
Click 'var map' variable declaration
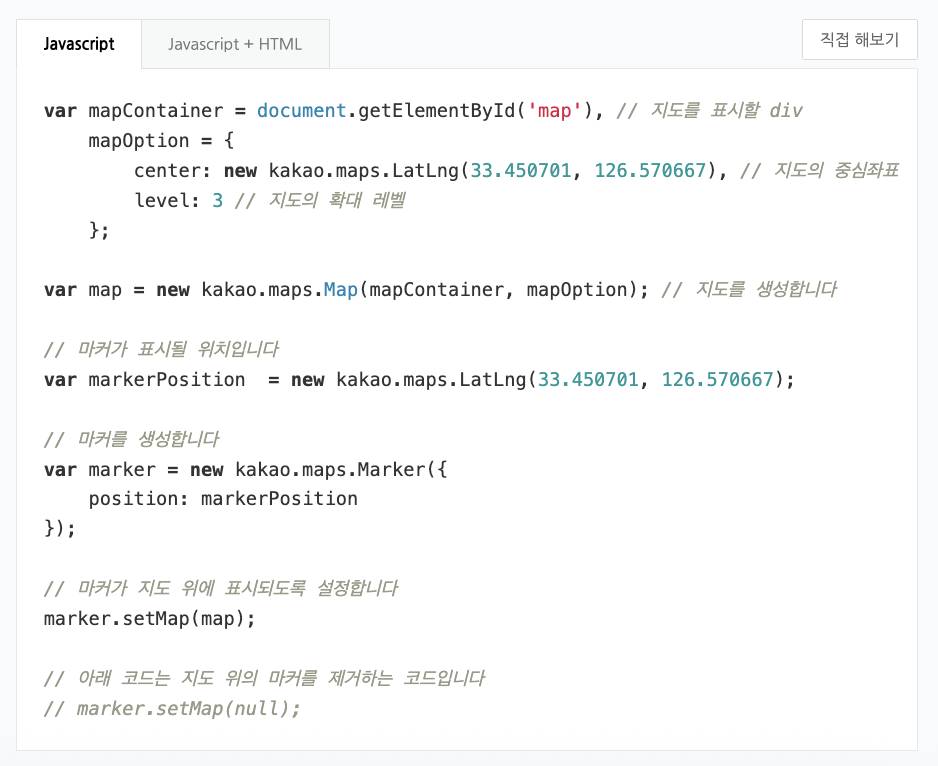click(x=83, y=290)
